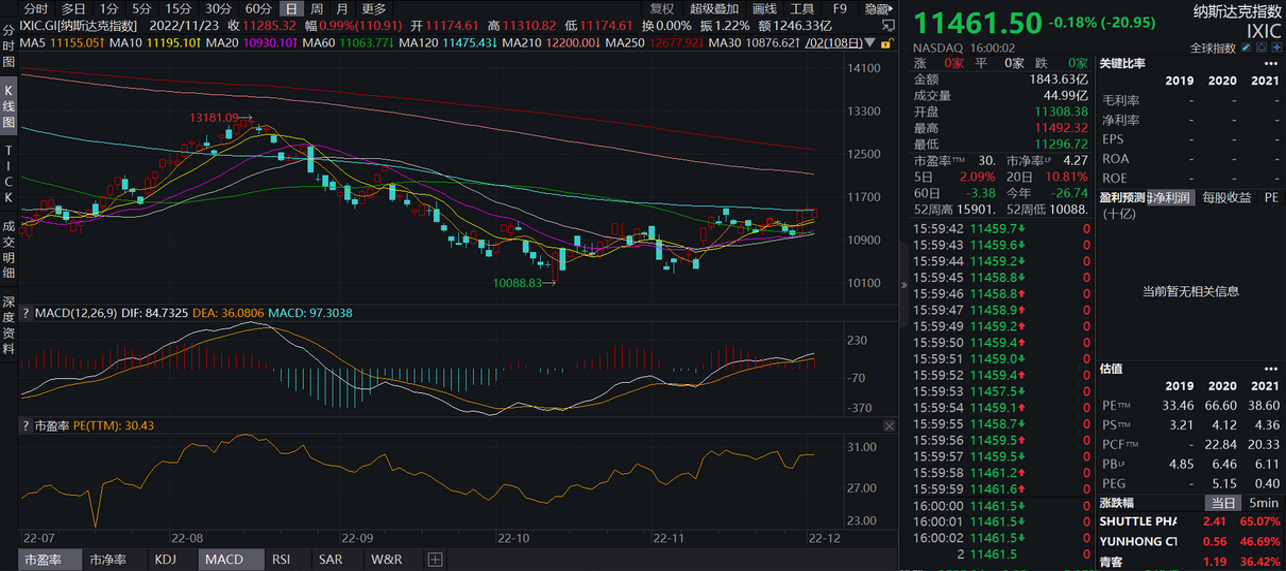The width and height of the screenshot is (1286, 571).
Task: Open help for the 市盈率 indicator
Action: [26, 426]
